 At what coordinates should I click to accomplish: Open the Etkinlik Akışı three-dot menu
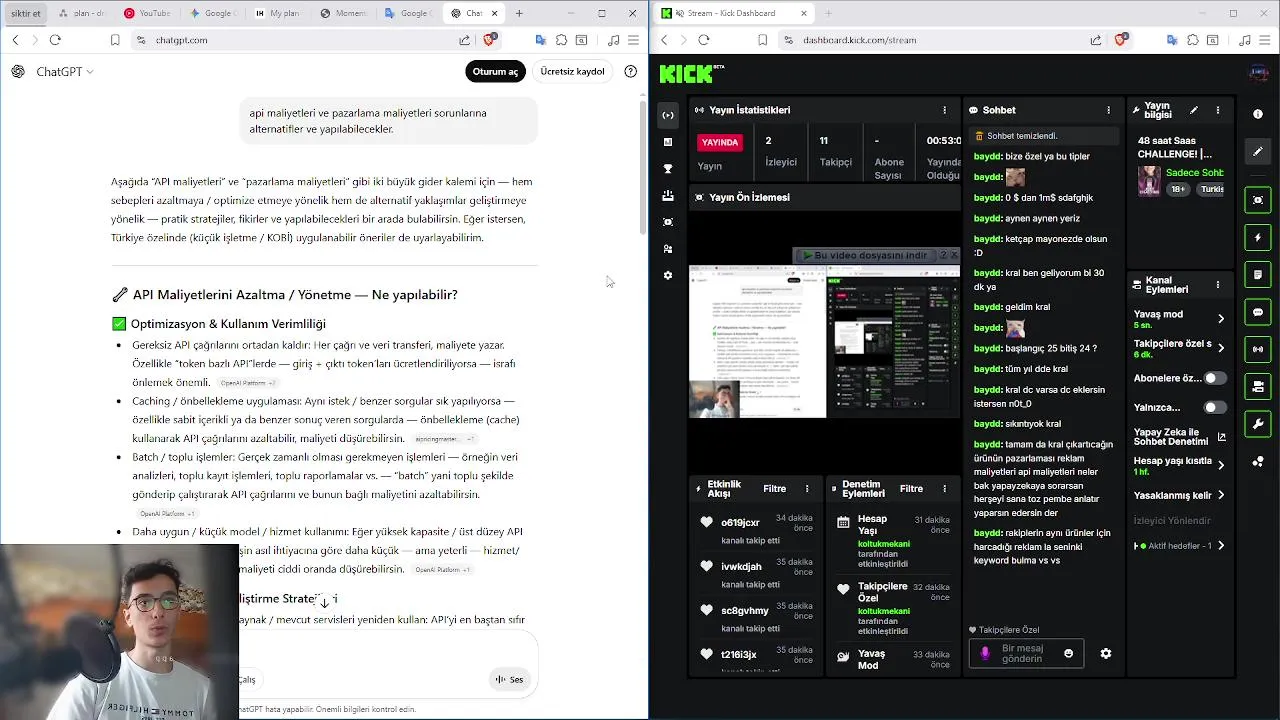[x=807, y=489]
